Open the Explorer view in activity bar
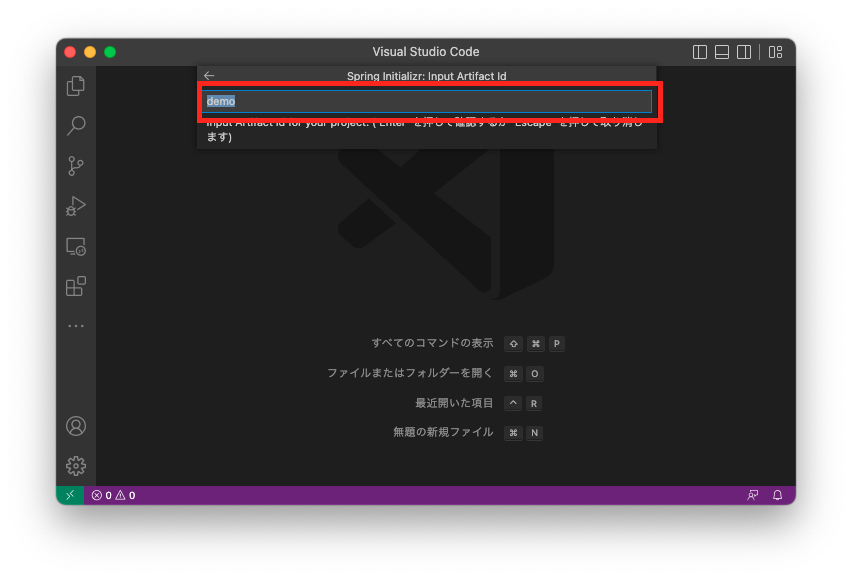 point(76,86)
